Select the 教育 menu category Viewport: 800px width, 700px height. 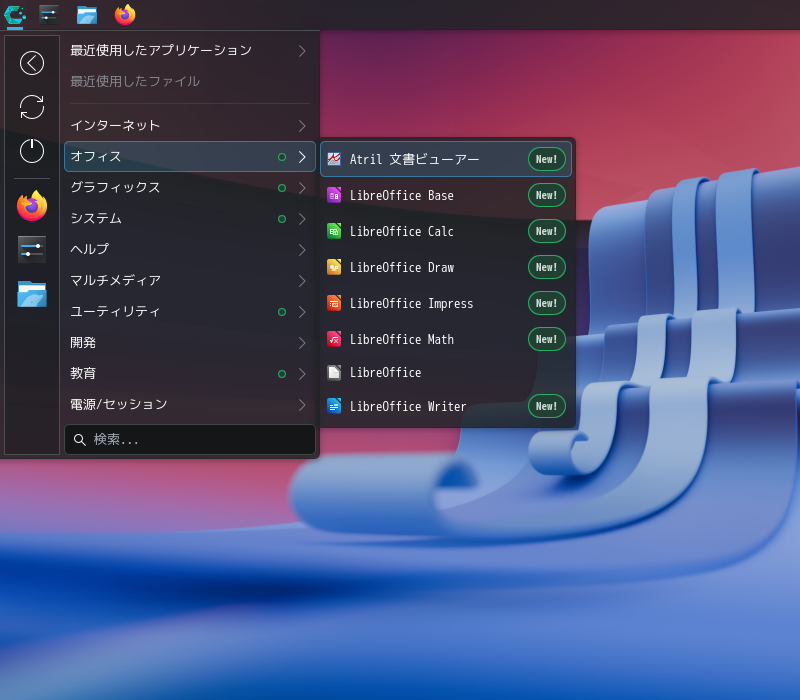[190, 373]
